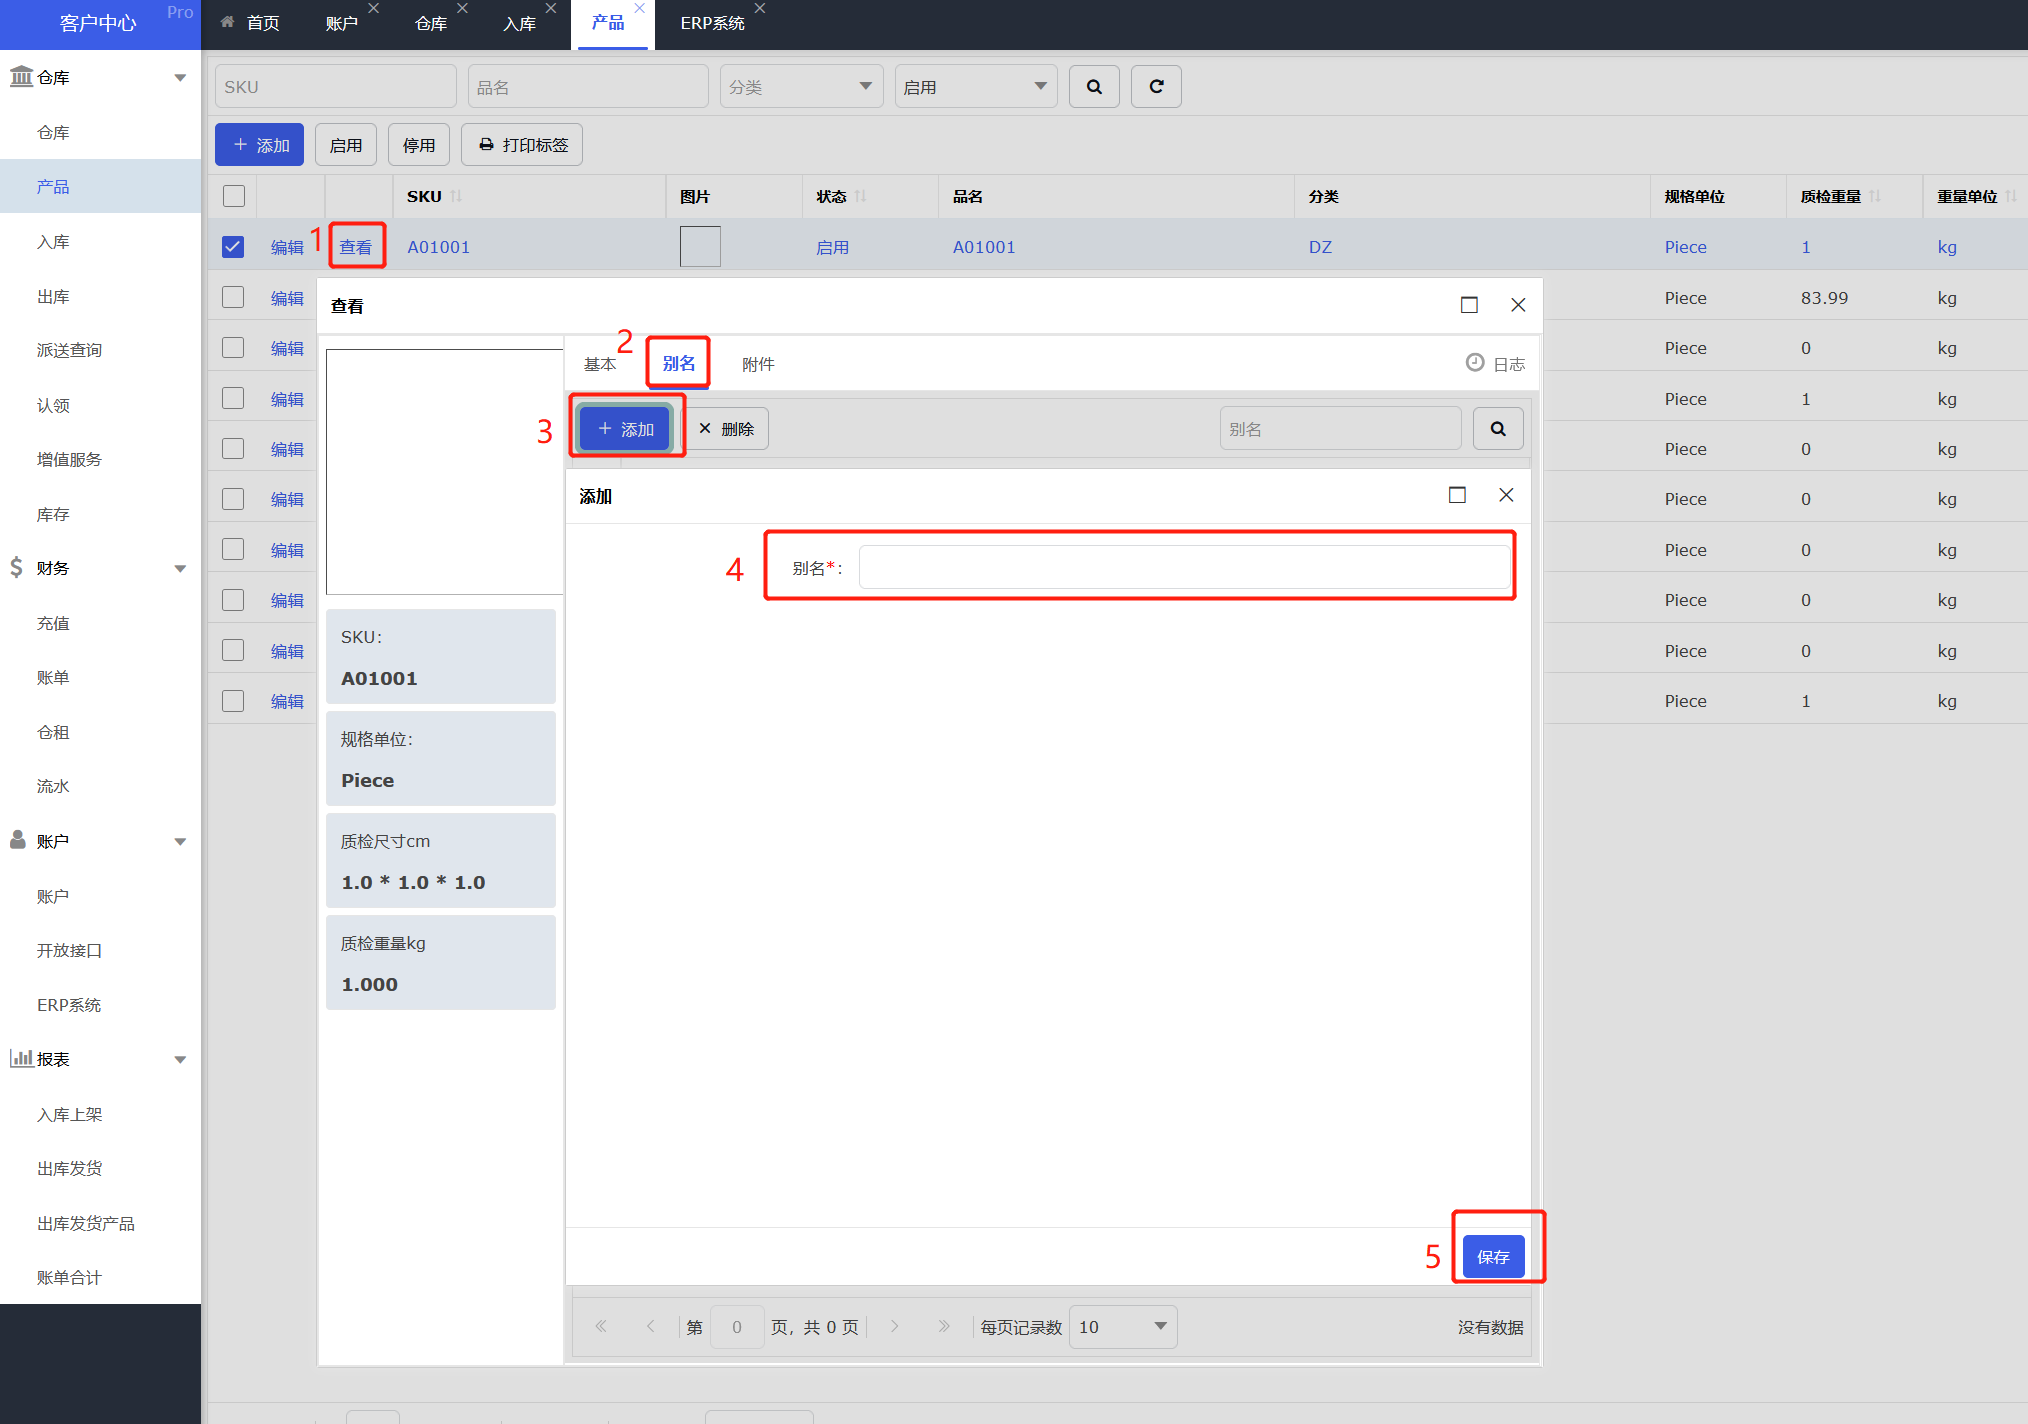Sort by SKU column arrows

[456, 196]
